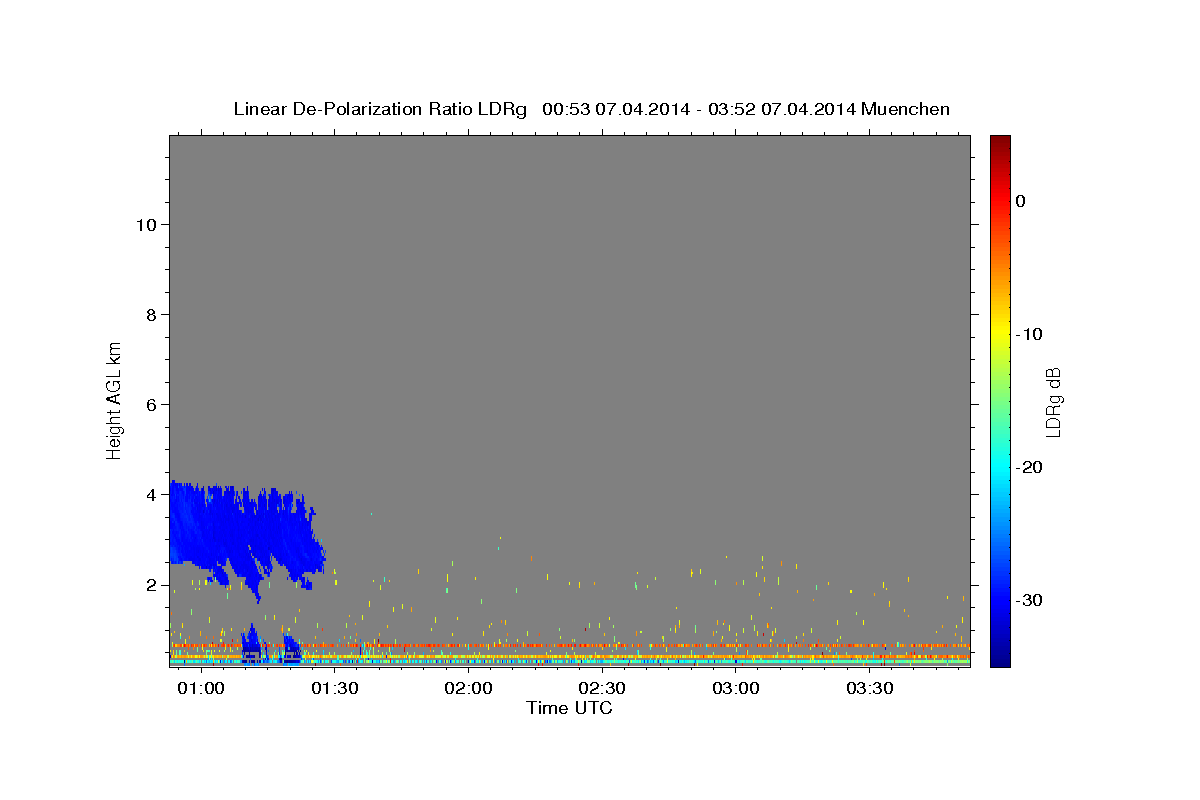This screenshot has height=800, width=1200.
Task: Click the orange-red horizontal band near the ground
Action: [570, 646]
